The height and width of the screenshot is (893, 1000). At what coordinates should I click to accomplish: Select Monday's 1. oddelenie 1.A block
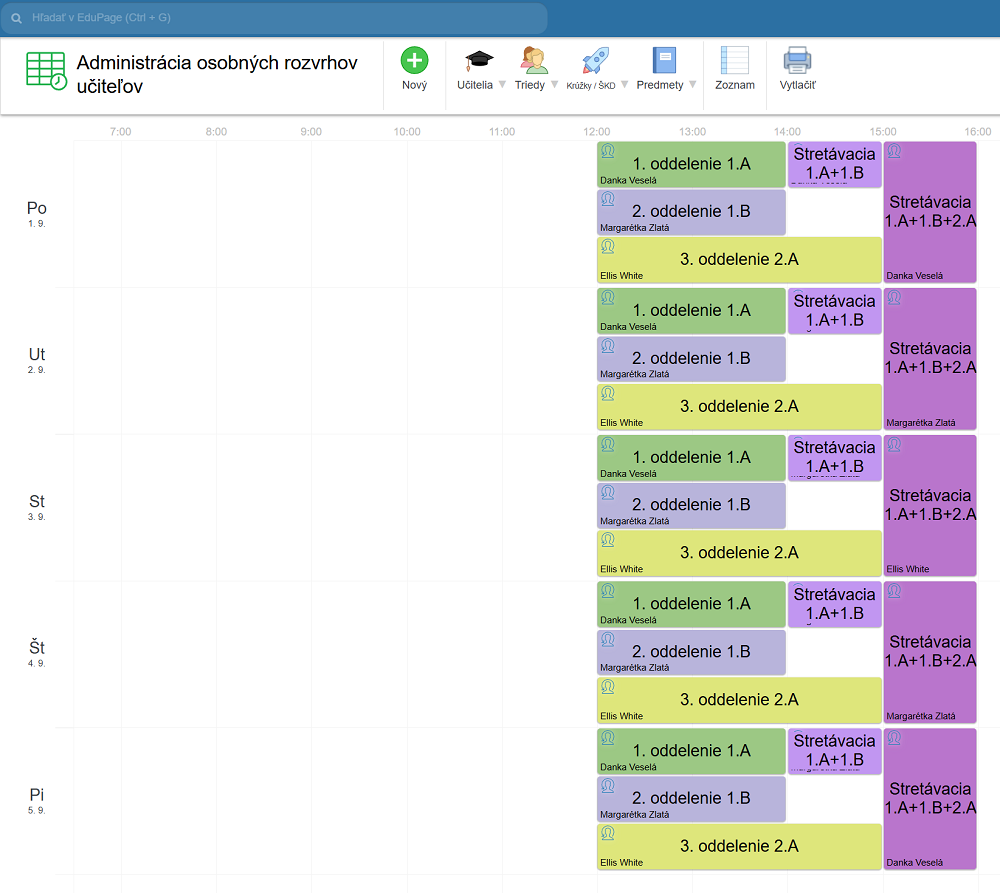tap(691, 165)
